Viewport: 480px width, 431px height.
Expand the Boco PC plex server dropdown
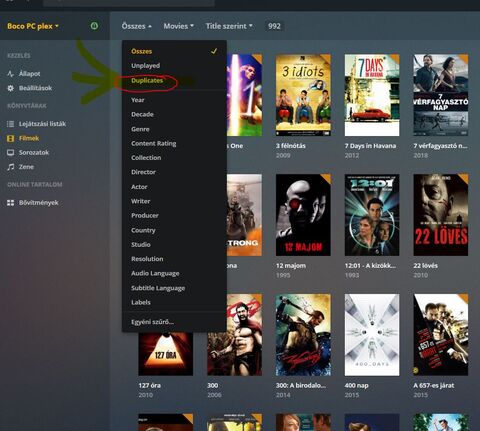(33, 26)
